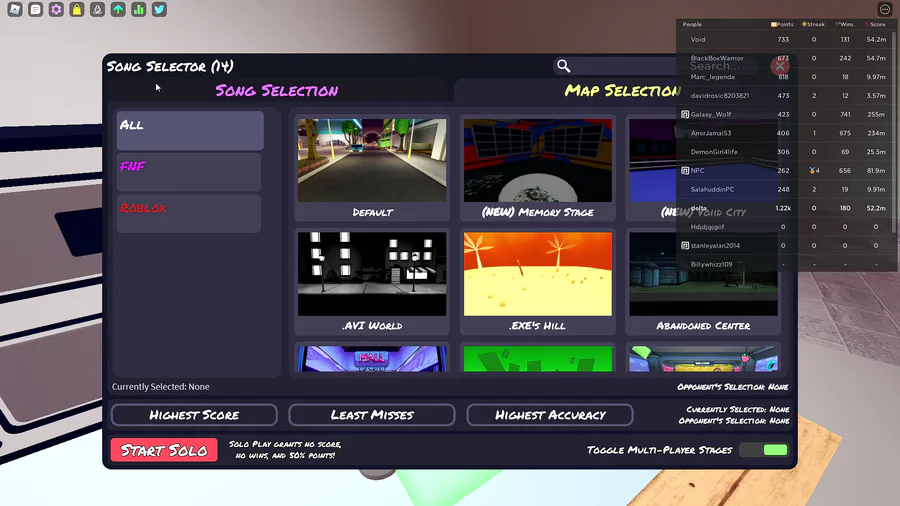900x506 pixels.
Task: Click the People header in leaderboard
Action: point(692,24)
